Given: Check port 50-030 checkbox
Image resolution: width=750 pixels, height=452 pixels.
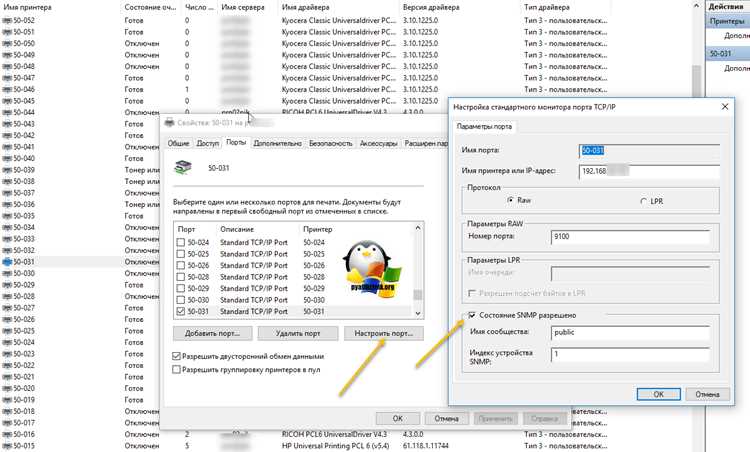Looking at the screenshot, I should pos(180,300).
